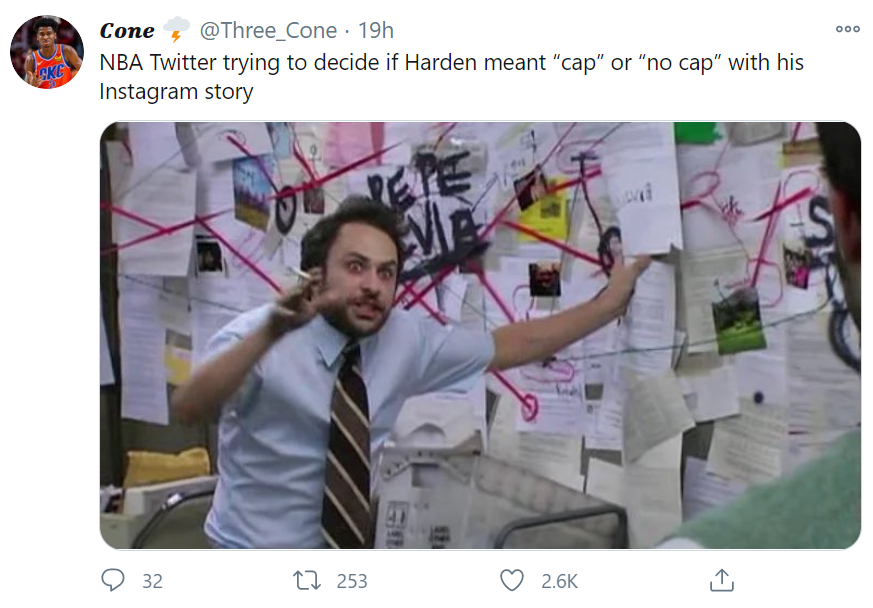Open the @Three_Cone handle link
873x608 pixels.
pyautogui.click(x=268, y=31)
